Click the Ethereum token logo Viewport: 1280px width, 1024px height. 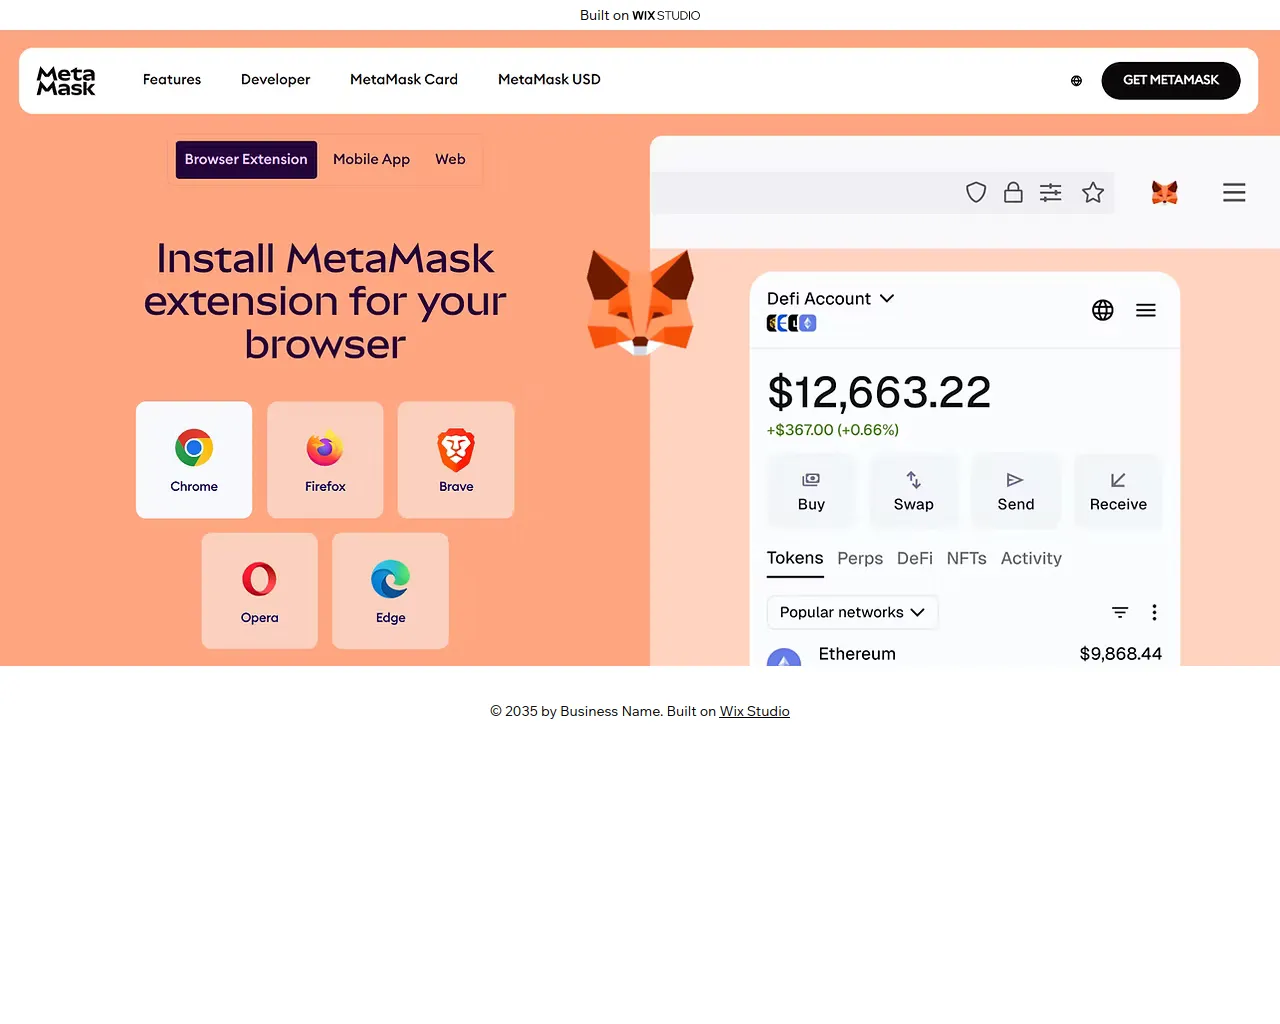click(784, 657)
